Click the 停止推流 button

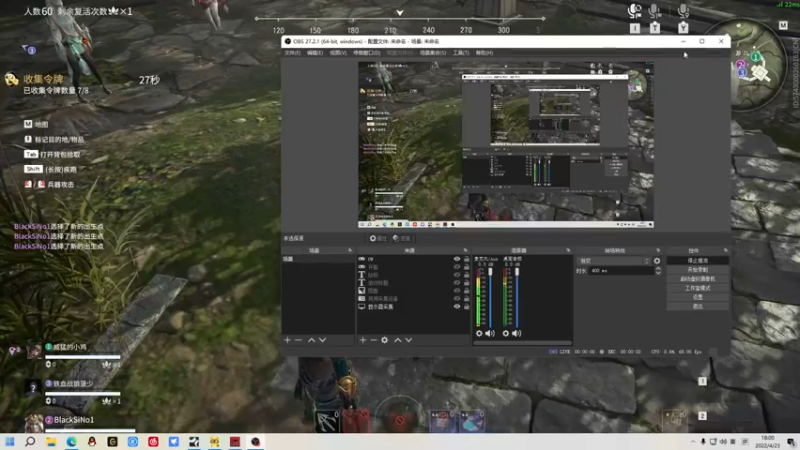coord(697,261)
